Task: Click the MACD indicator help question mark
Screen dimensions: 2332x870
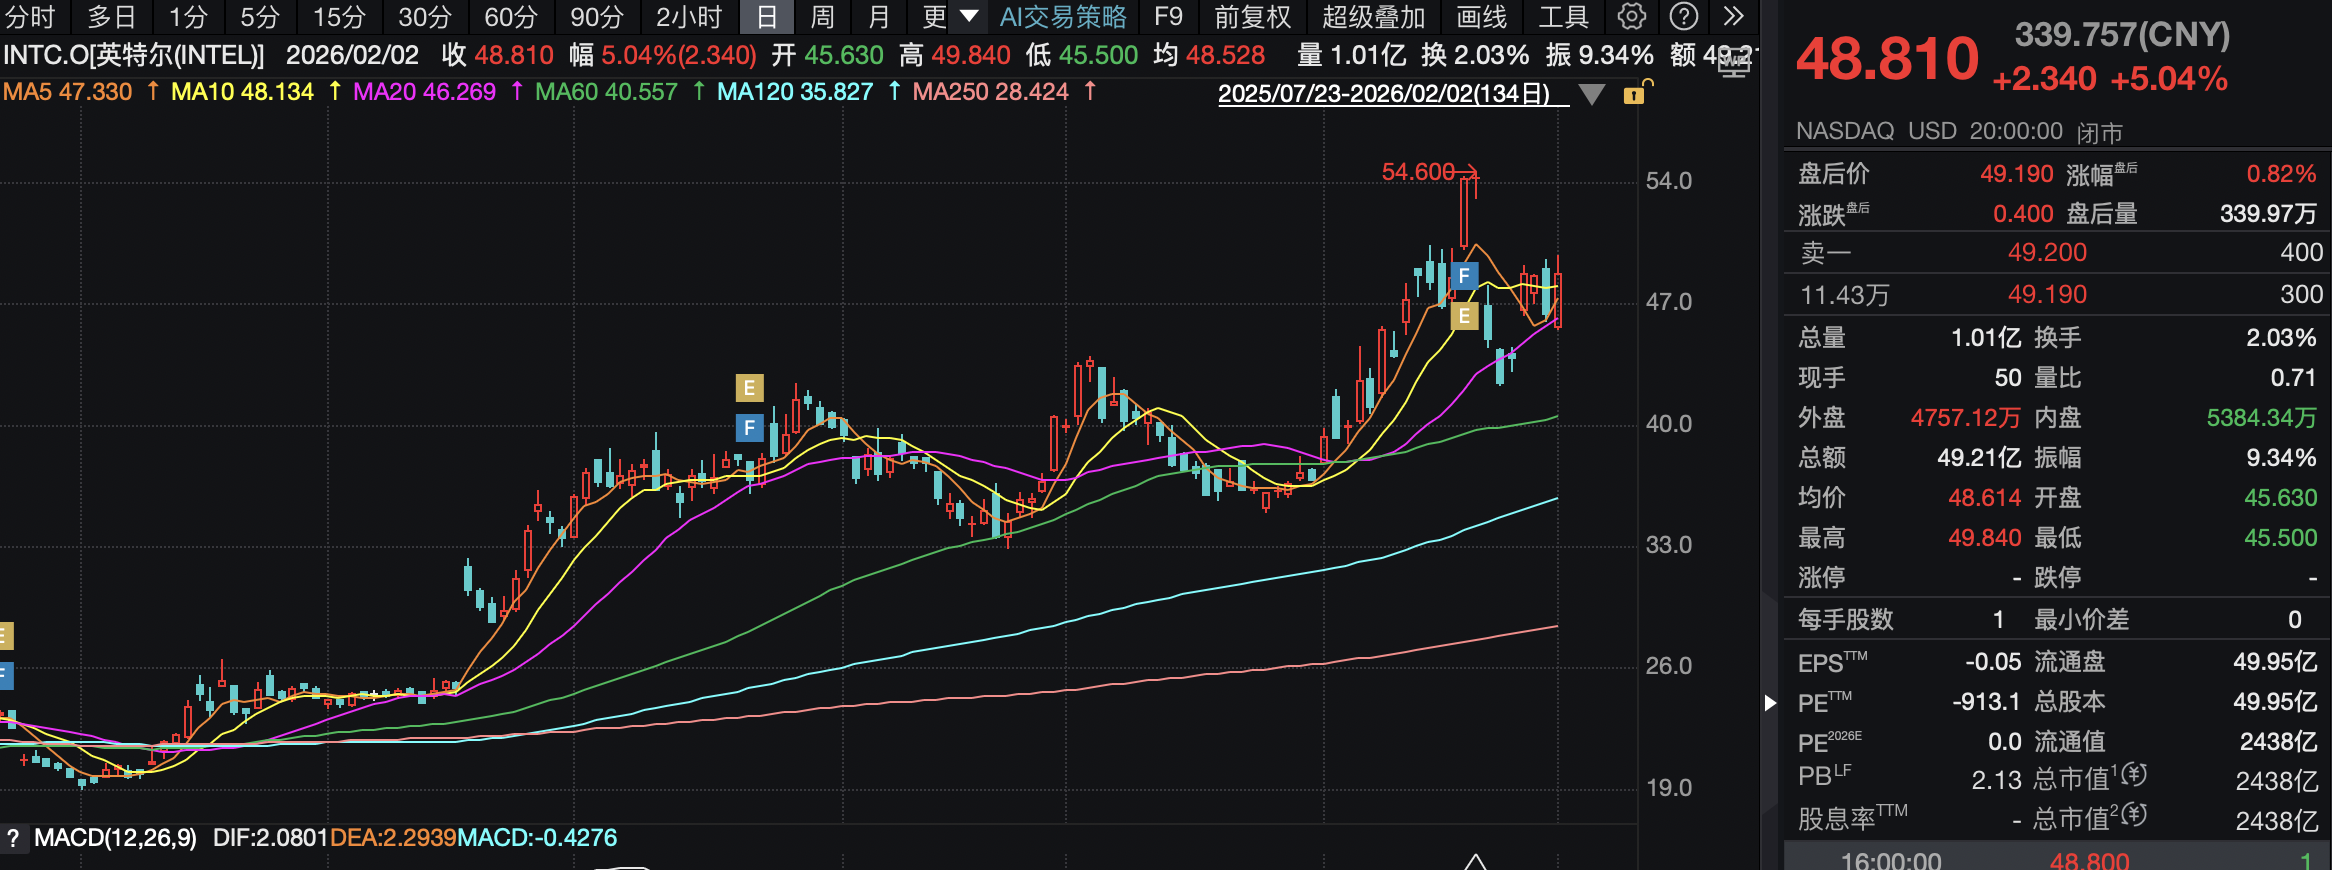Action: pyautogui.click(x=13, y=838)
